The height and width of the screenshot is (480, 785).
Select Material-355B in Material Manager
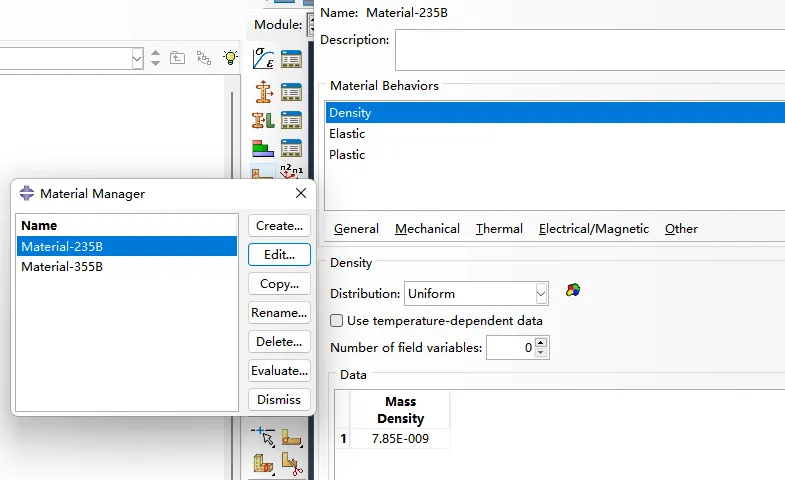[x=127, y=267]
